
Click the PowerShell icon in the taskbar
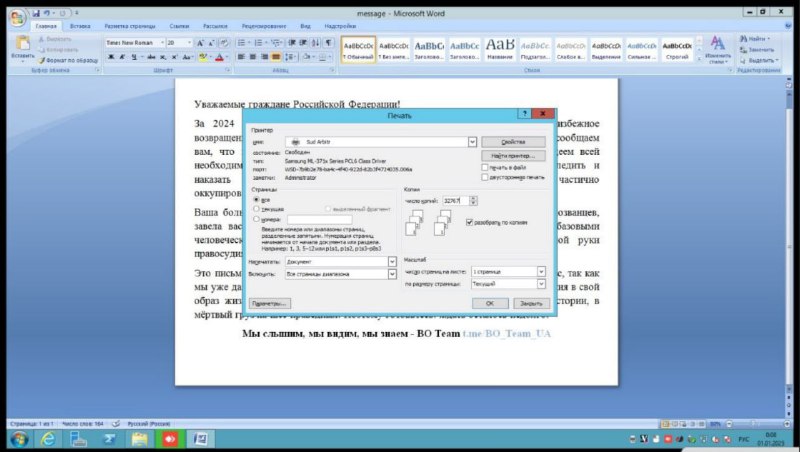[x=109, y=439]
